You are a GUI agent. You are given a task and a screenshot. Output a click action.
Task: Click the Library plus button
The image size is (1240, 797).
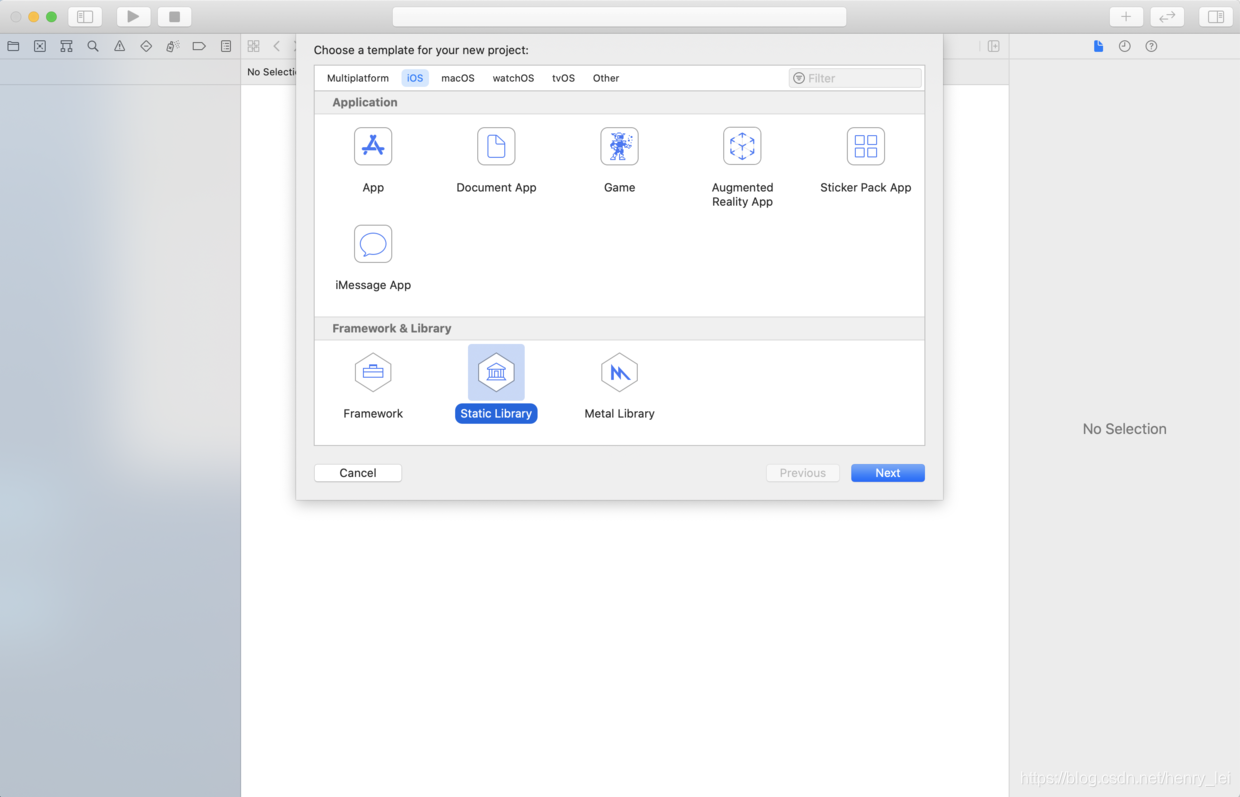coord(1126,16)
